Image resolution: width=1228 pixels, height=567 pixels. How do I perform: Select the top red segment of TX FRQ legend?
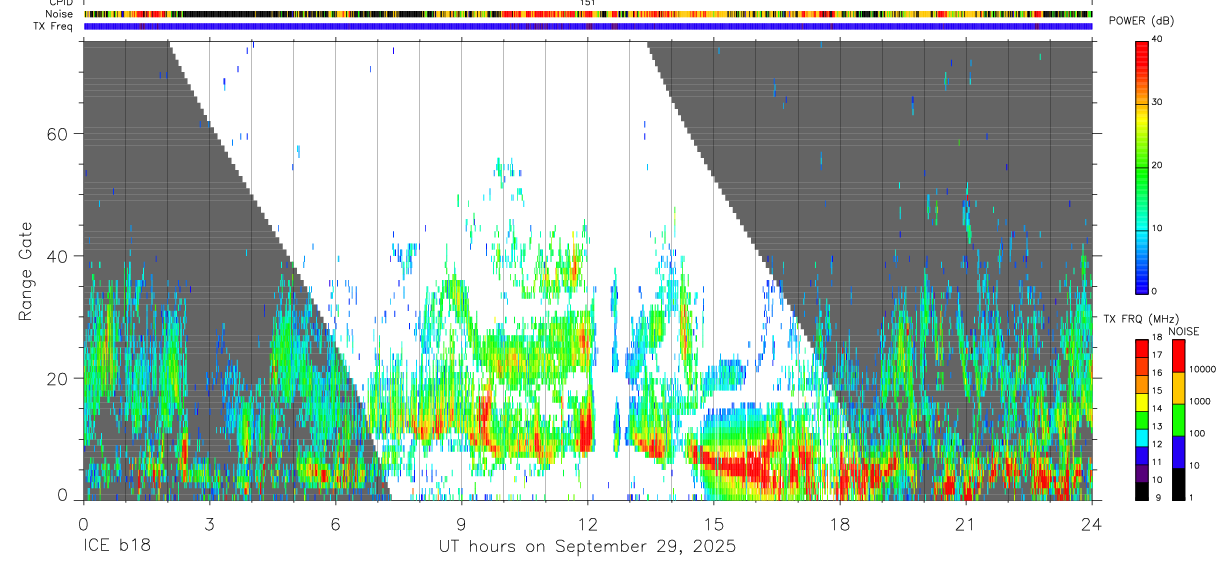1142,349
